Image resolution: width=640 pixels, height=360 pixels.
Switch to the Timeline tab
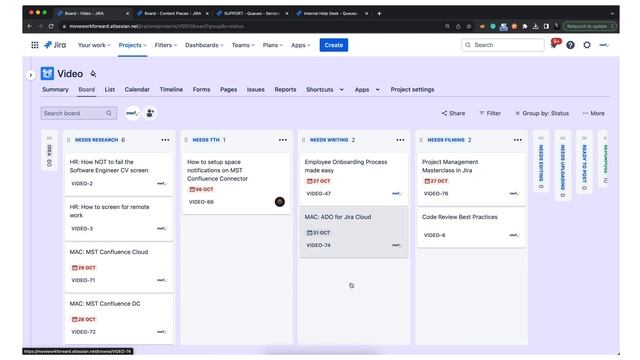(171, 89)
